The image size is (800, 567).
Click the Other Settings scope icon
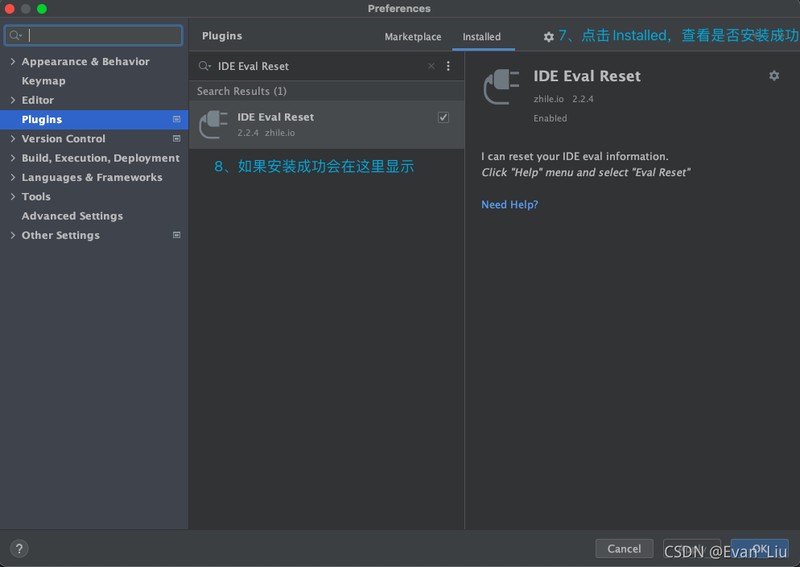click(x=177, y=236)
